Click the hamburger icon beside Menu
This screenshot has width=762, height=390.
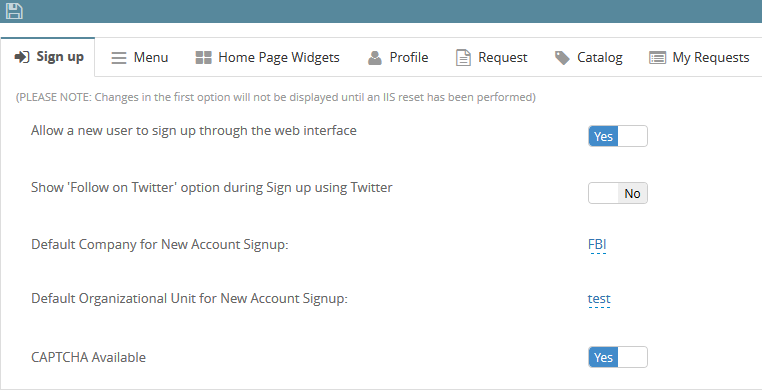(x=119, y=58)
